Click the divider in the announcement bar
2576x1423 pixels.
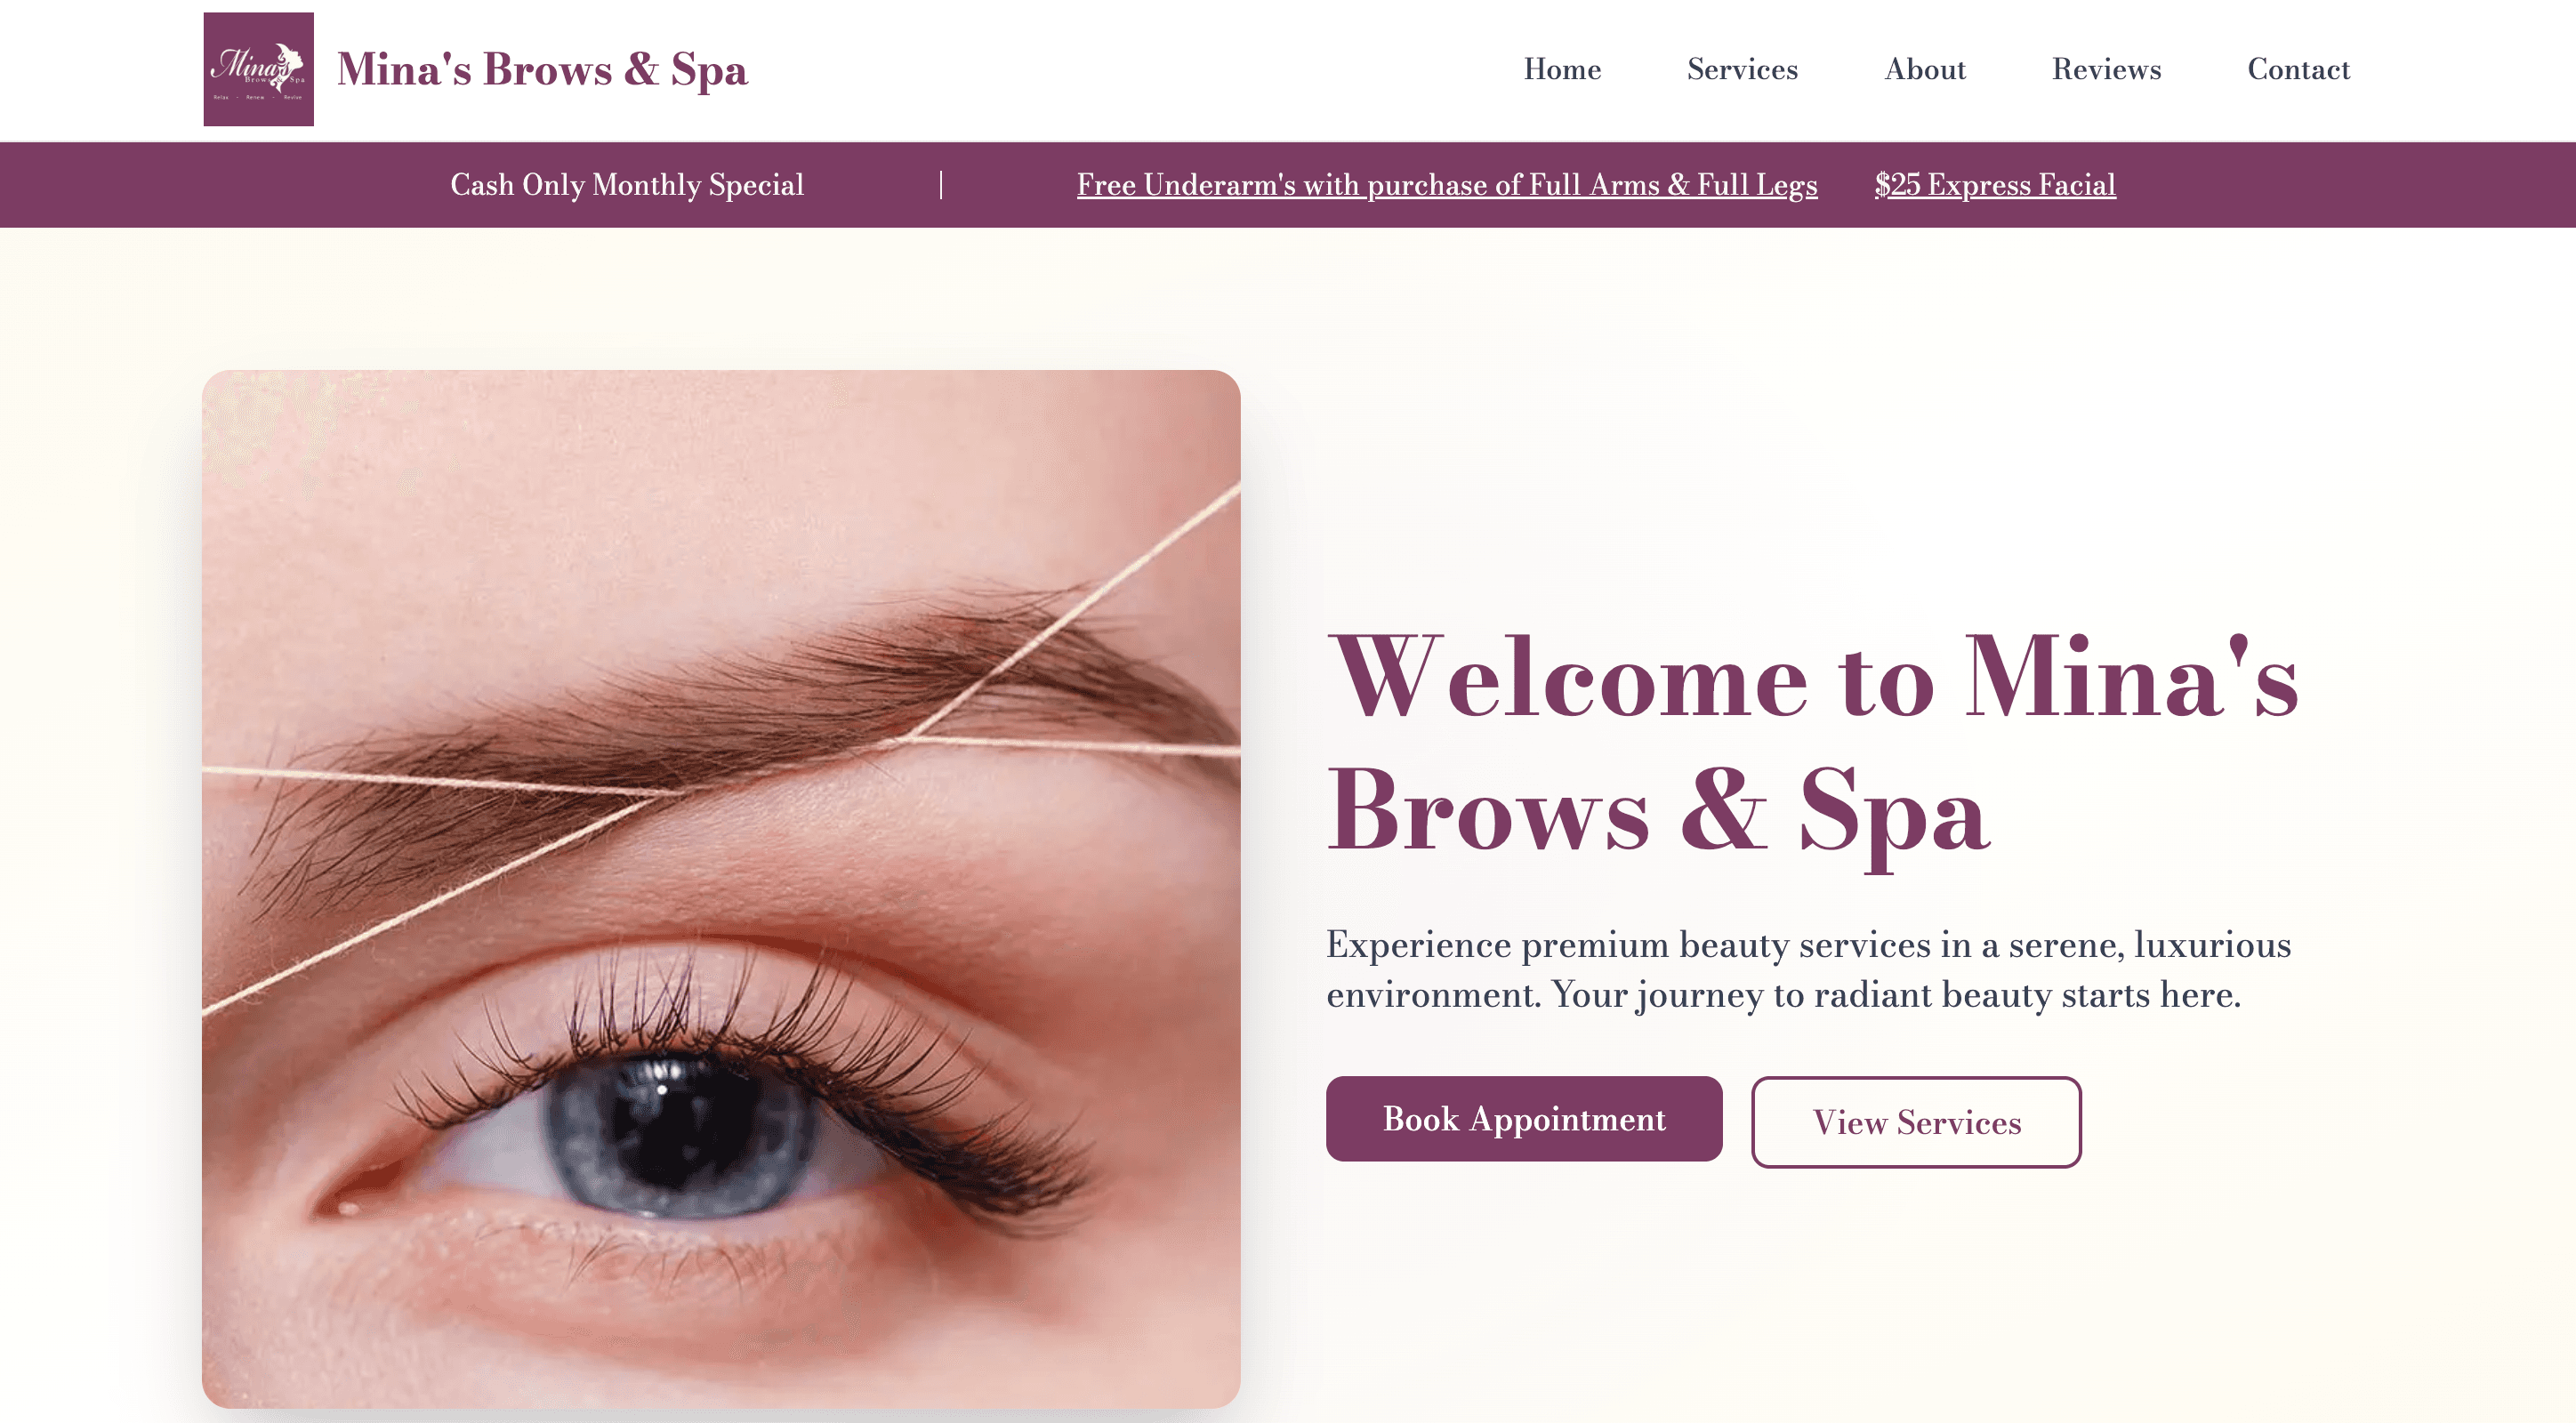pos(941,185)
